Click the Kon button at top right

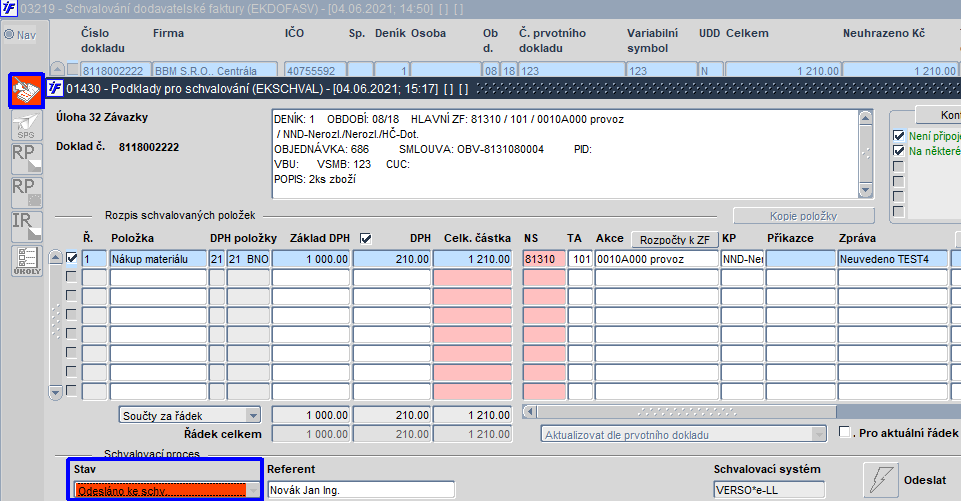pyautogui.click(x=938, y=115)
